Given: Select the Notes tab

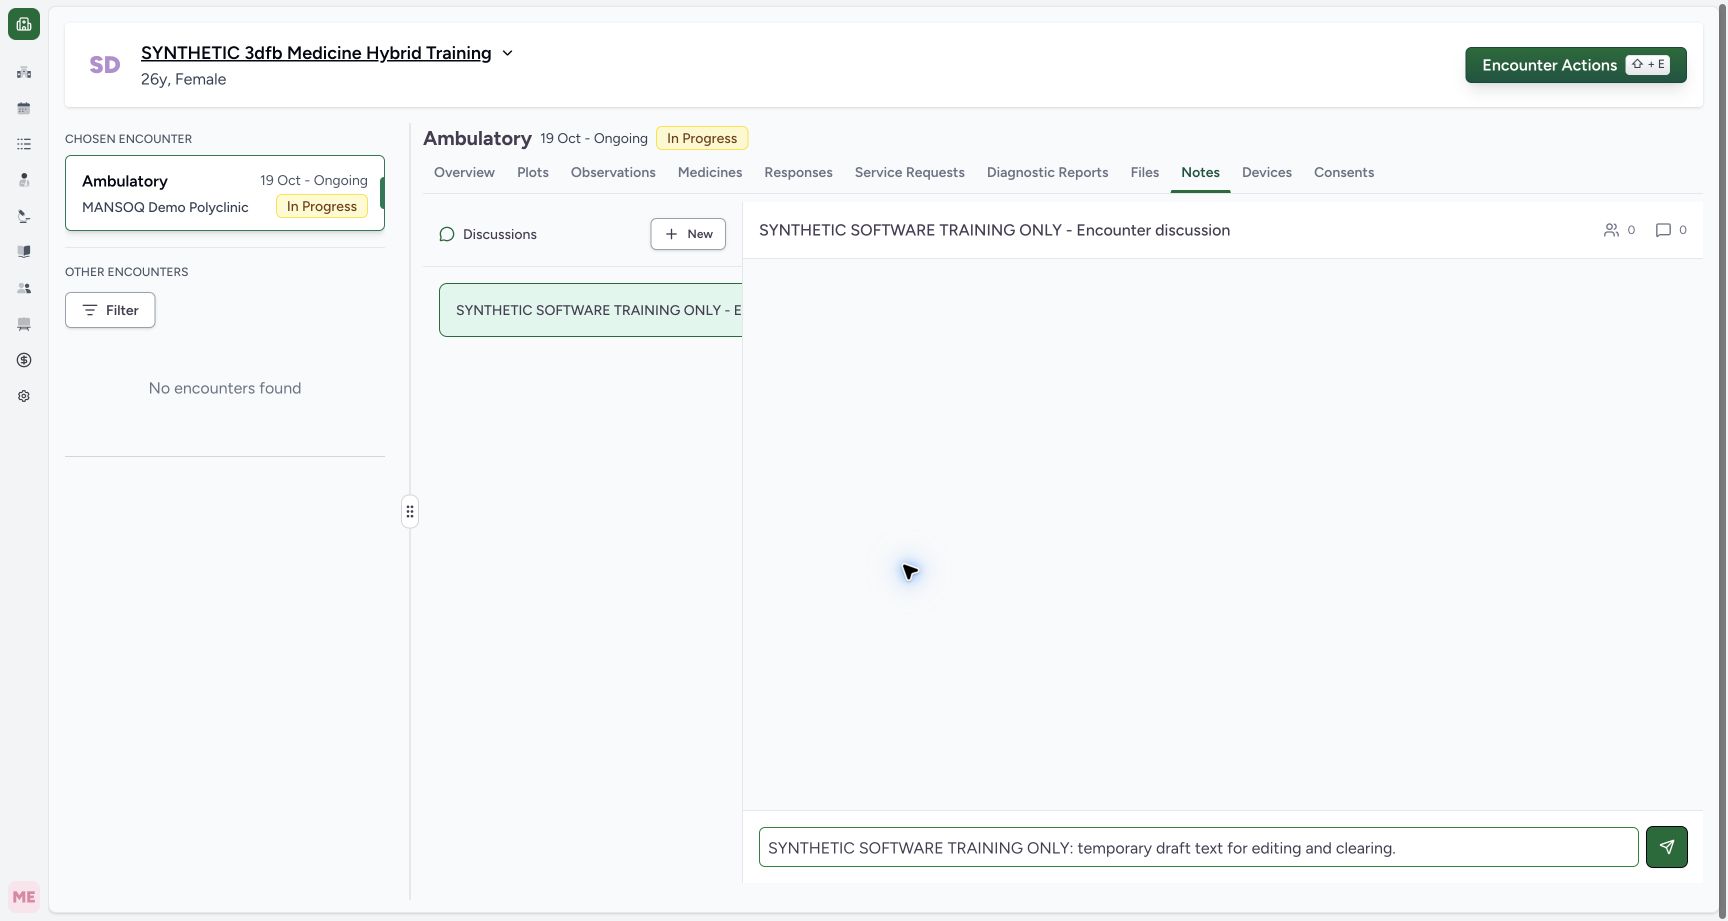Looking at the screenshot, I should (1200, 172).
